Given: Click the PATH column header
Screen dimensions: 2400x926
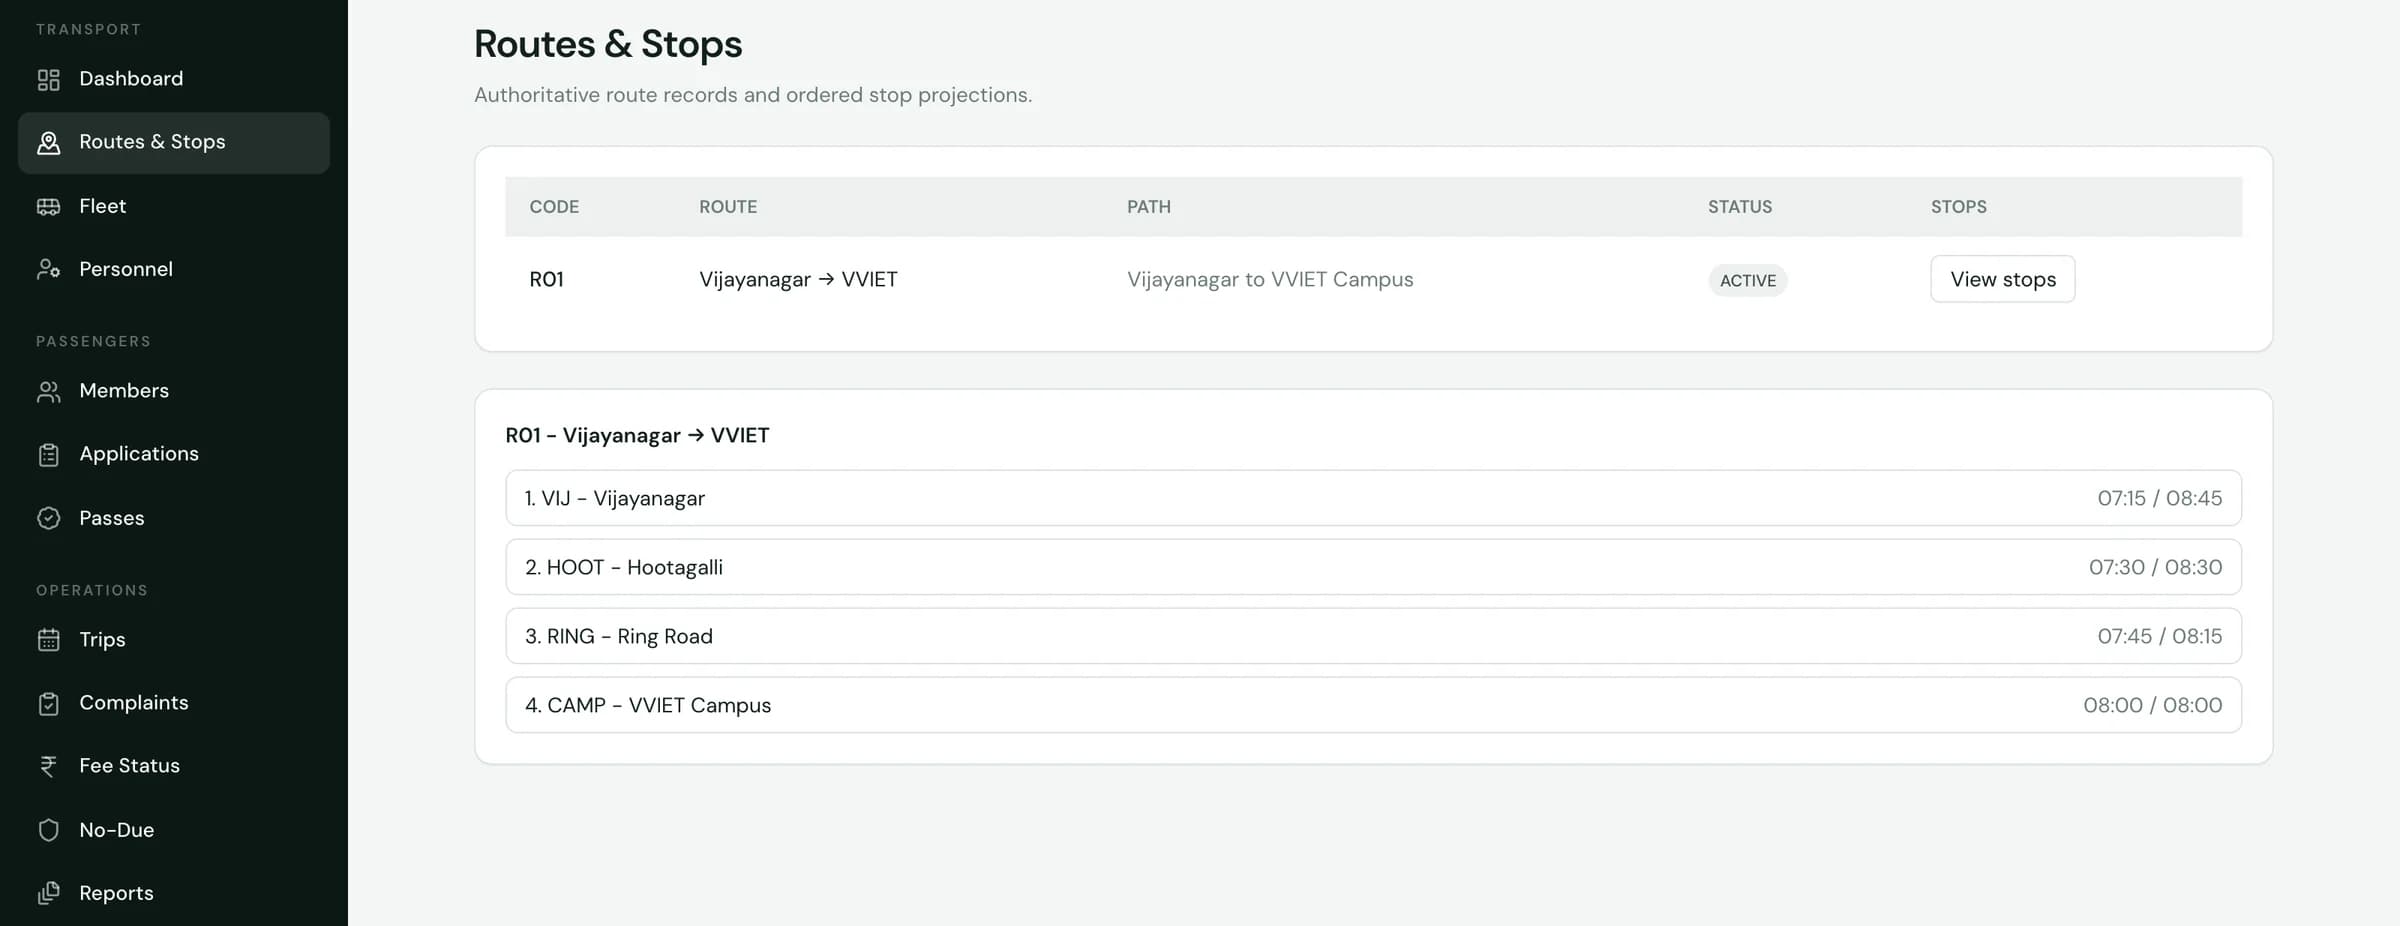Looking at the screenshot, I should tap(1148, 207).
